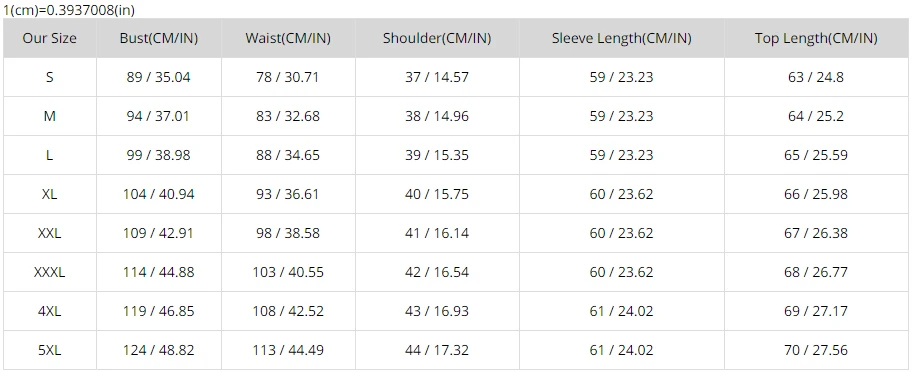Click the size S row label
Image resolution: width=913 pixels, height=373 pixels.
49,77
